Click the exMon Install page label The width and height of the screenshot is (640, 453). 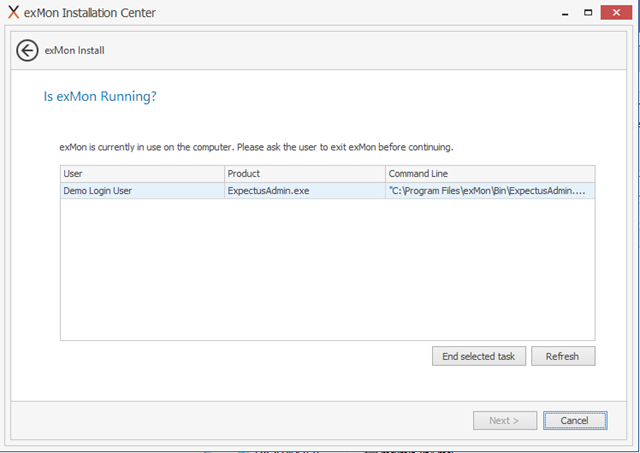point(74,51)
